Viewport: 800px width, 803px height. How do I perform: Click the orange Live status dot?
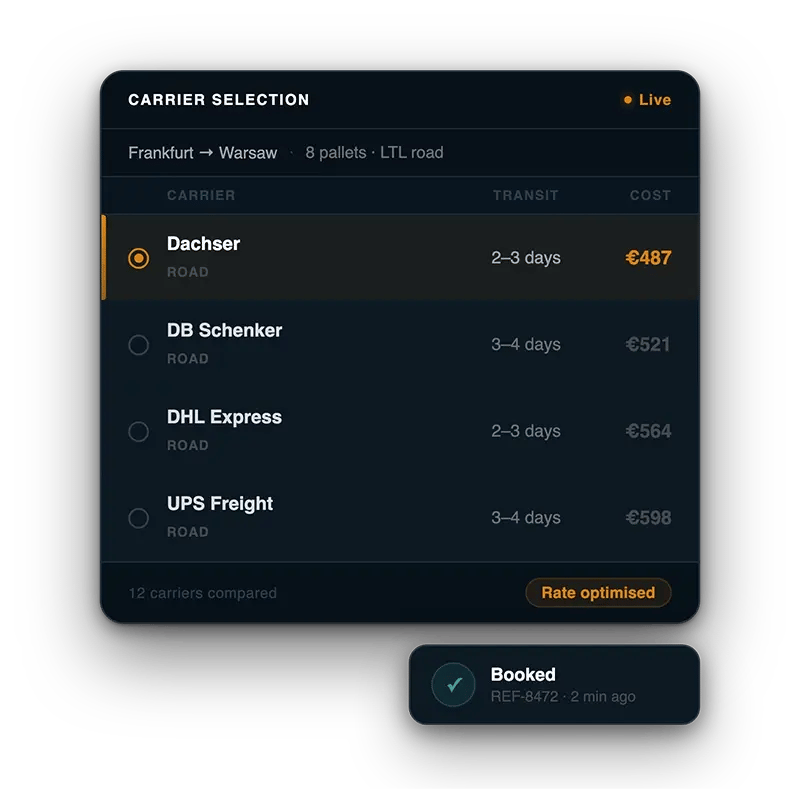pos(628,100)
